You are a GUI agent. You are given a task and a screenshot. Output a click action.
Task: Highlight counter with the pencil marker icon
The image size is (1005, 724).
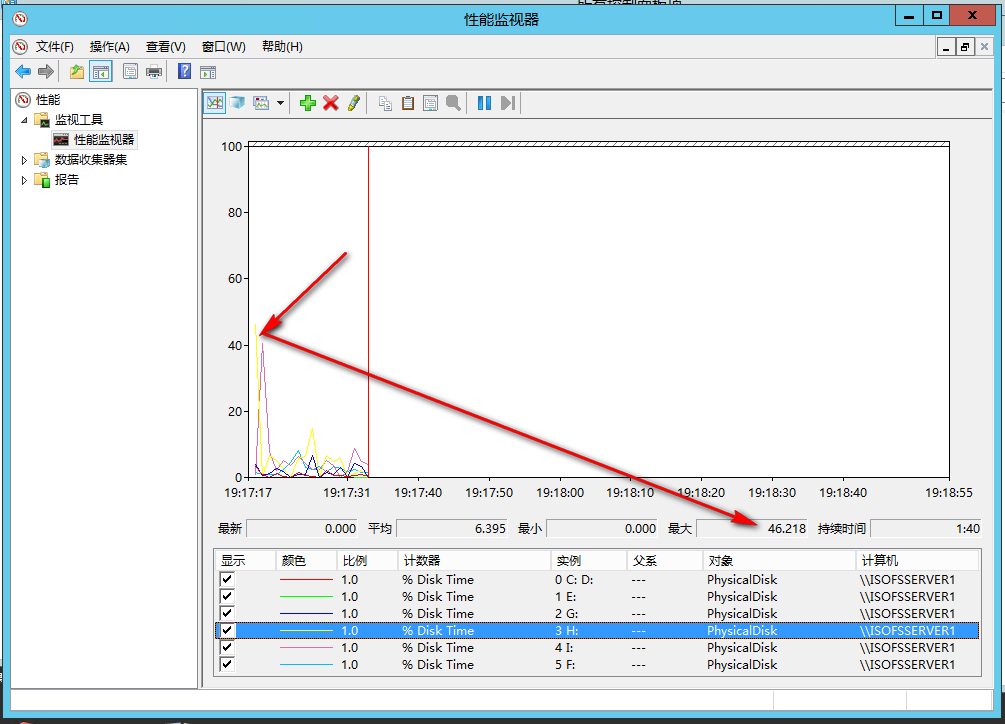pyautogui.click(x=354, y=103)
